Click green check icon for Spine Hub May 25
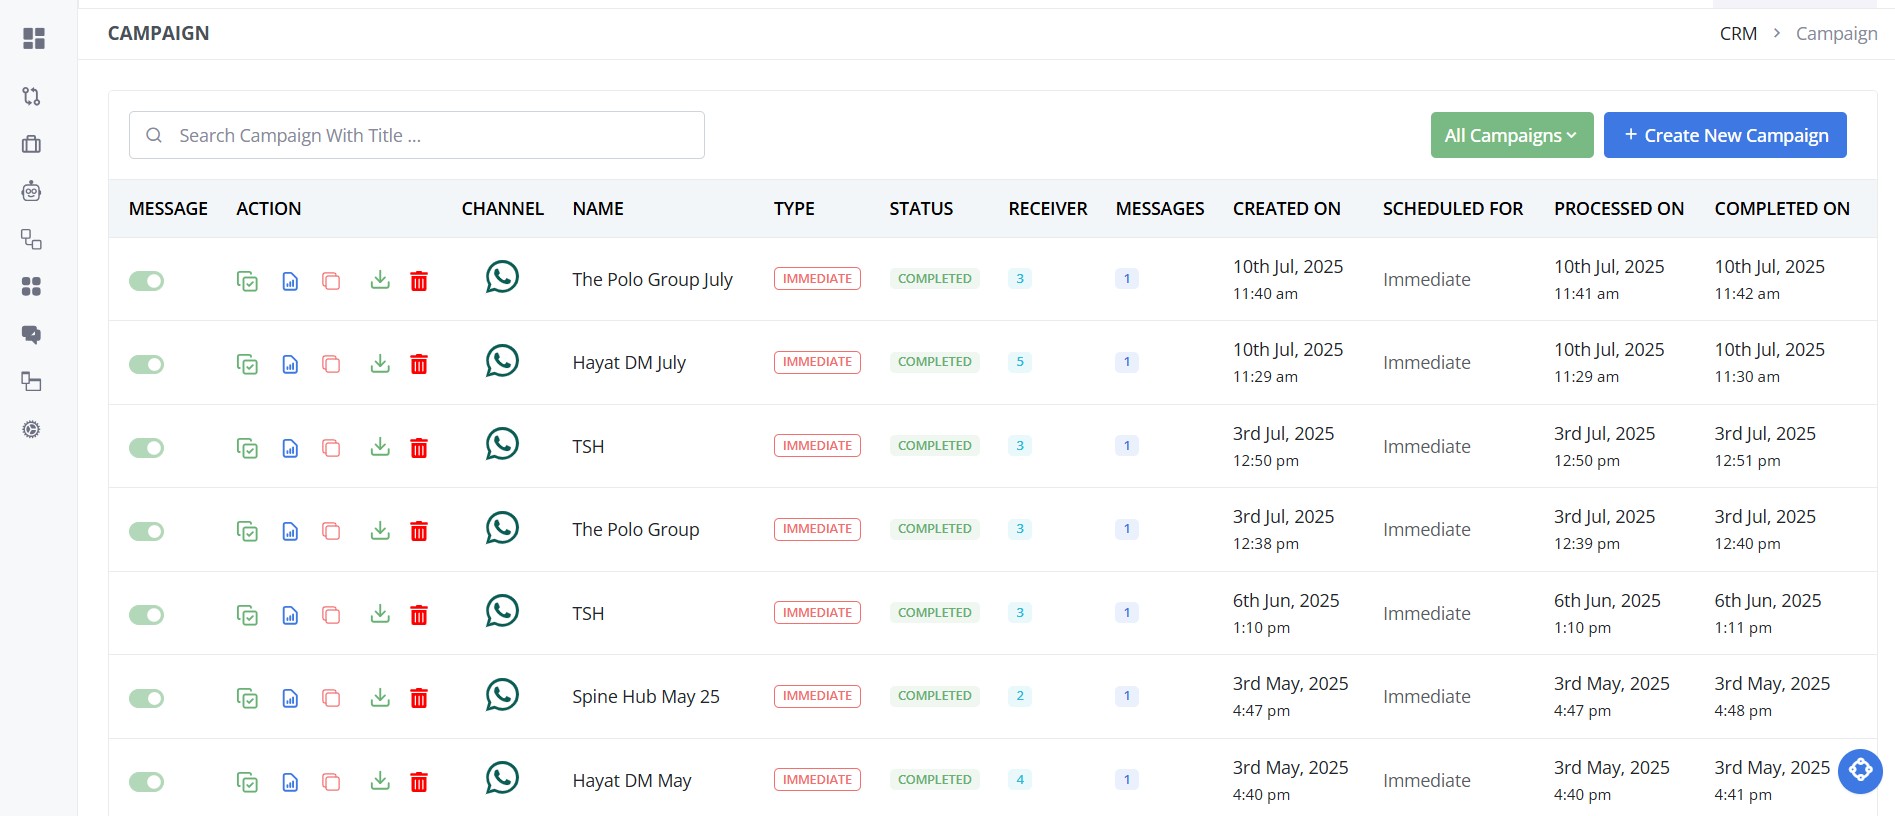 pyautogui.click(x=247, y=698)
